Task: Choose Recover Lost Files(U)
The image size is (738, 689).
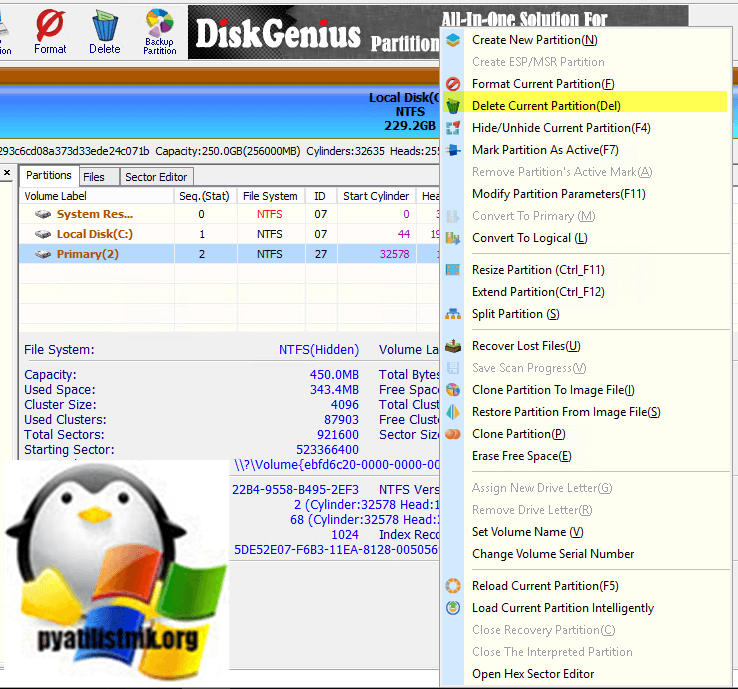Action: [x=526, y=346]
